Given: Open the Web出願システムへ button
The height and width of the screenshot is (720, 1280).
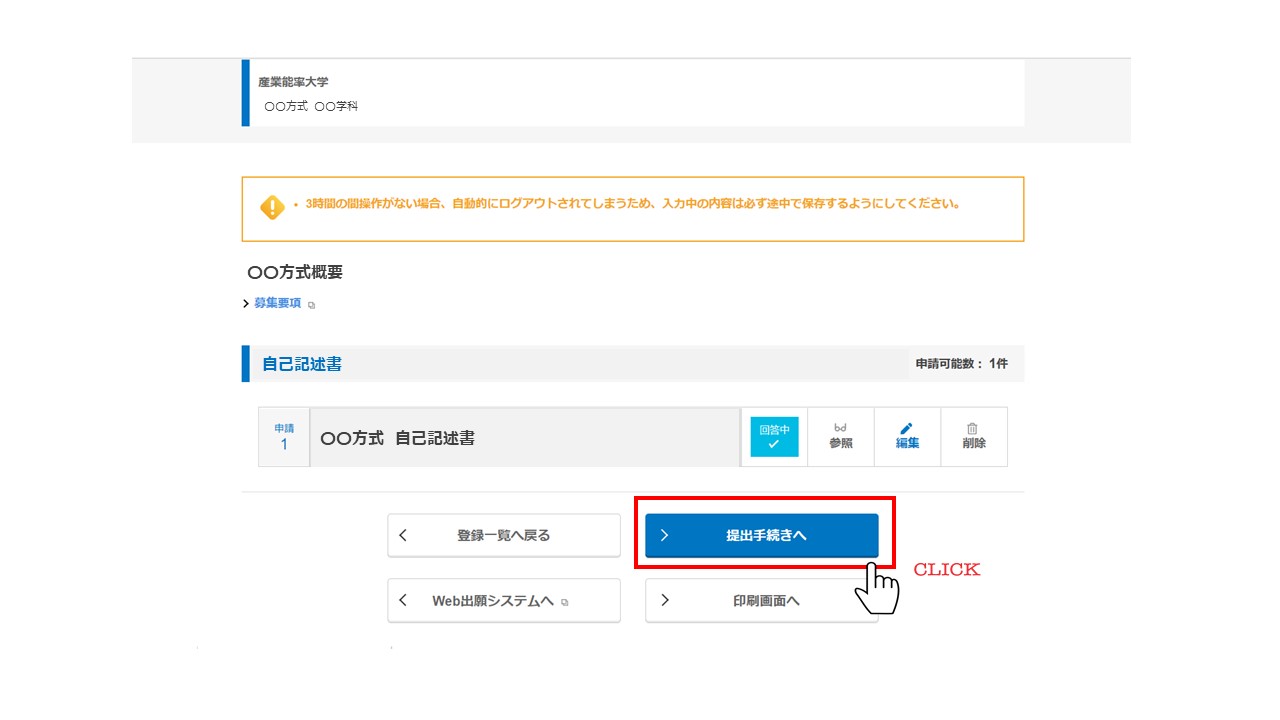Looking at the screenshot, I should 504,601.
